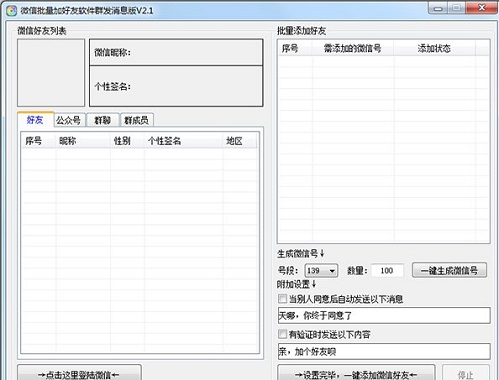499x380 pixels.
Task: Click the 生成微信号 section label
Action: pyautogui.click(x=301, y=254)
